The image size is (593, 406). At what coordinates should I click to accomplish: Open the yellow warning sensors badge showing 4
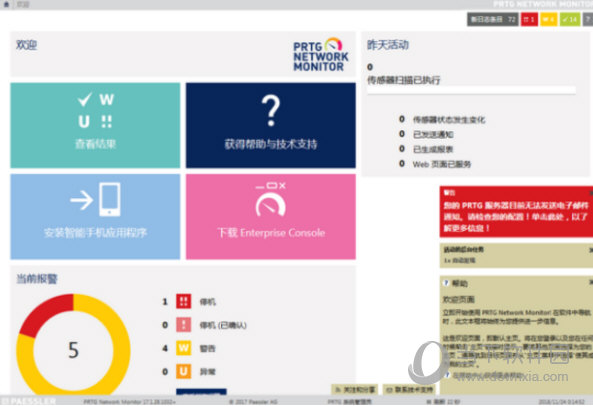[x=548, y=19]
